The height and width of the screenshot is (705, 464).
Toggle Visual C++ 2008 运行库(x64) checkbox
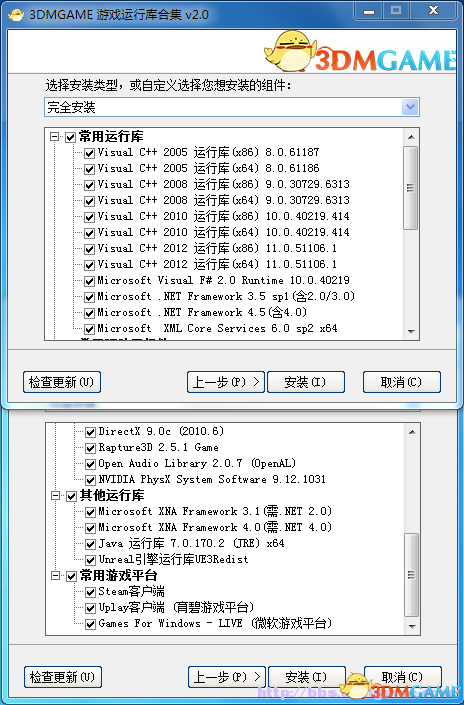89,201
